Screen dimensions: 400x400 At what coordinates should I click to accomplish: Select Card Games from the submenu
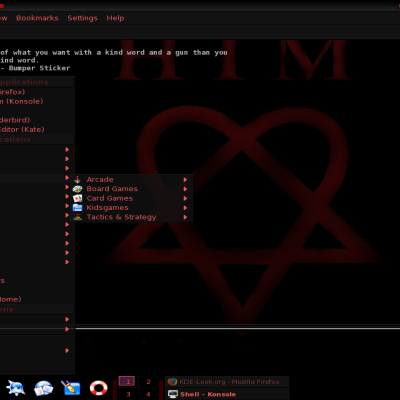131,198
